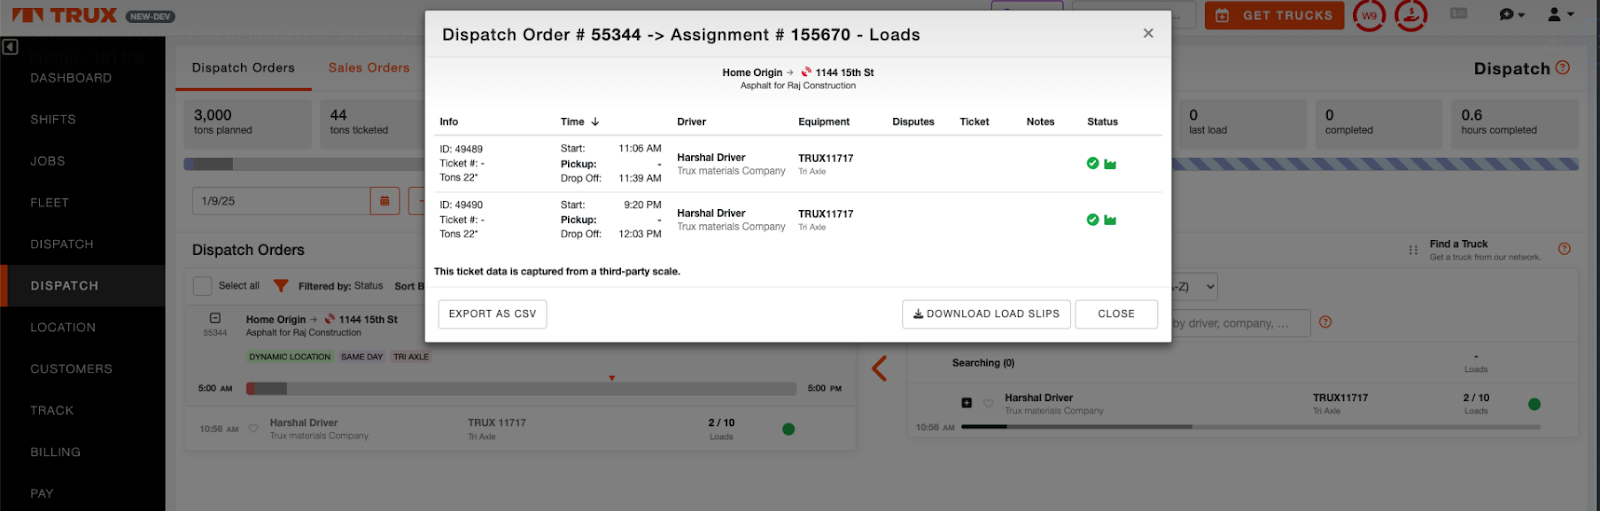This screenshot has height=511, width=1600.
Task: Open the chat help dropdown in header
Action: 1510,15
